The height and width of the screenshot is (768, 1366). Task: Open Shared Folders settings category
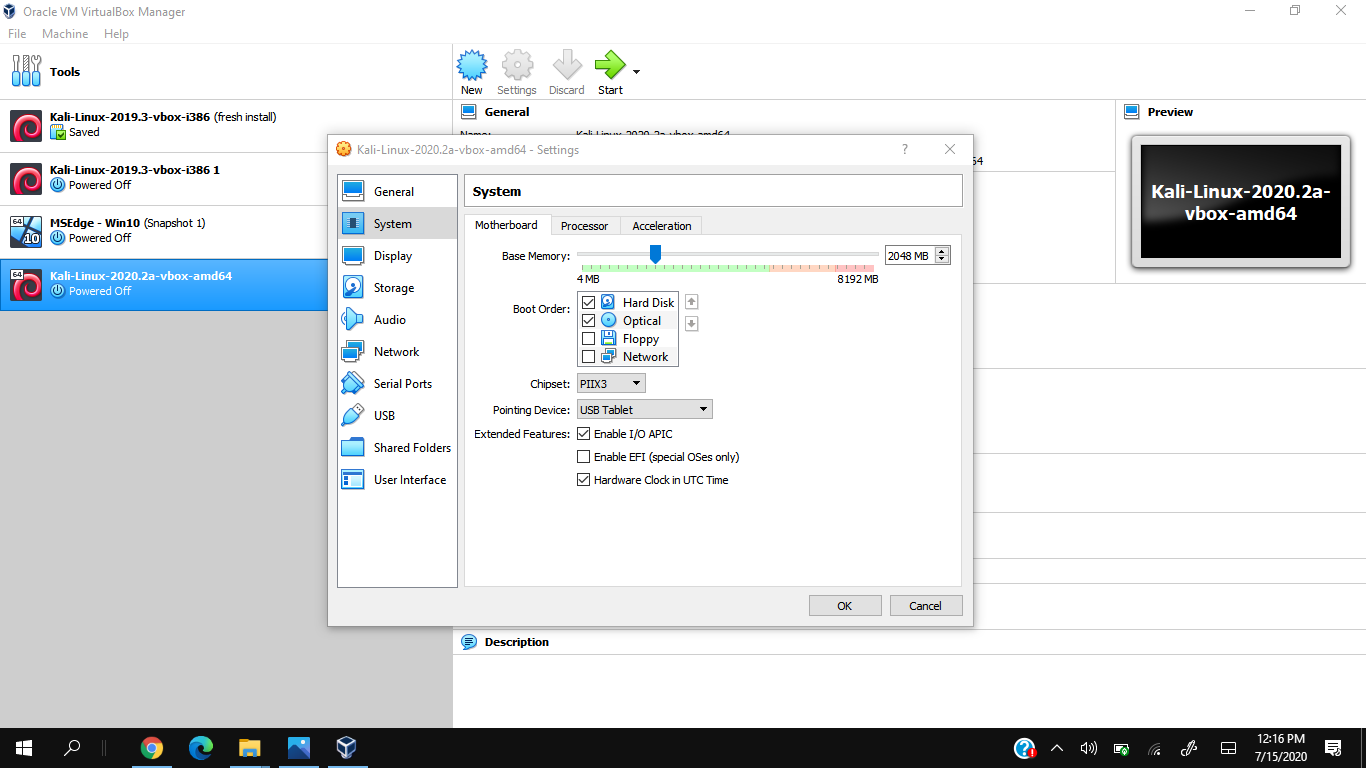(x=397, y=448)
